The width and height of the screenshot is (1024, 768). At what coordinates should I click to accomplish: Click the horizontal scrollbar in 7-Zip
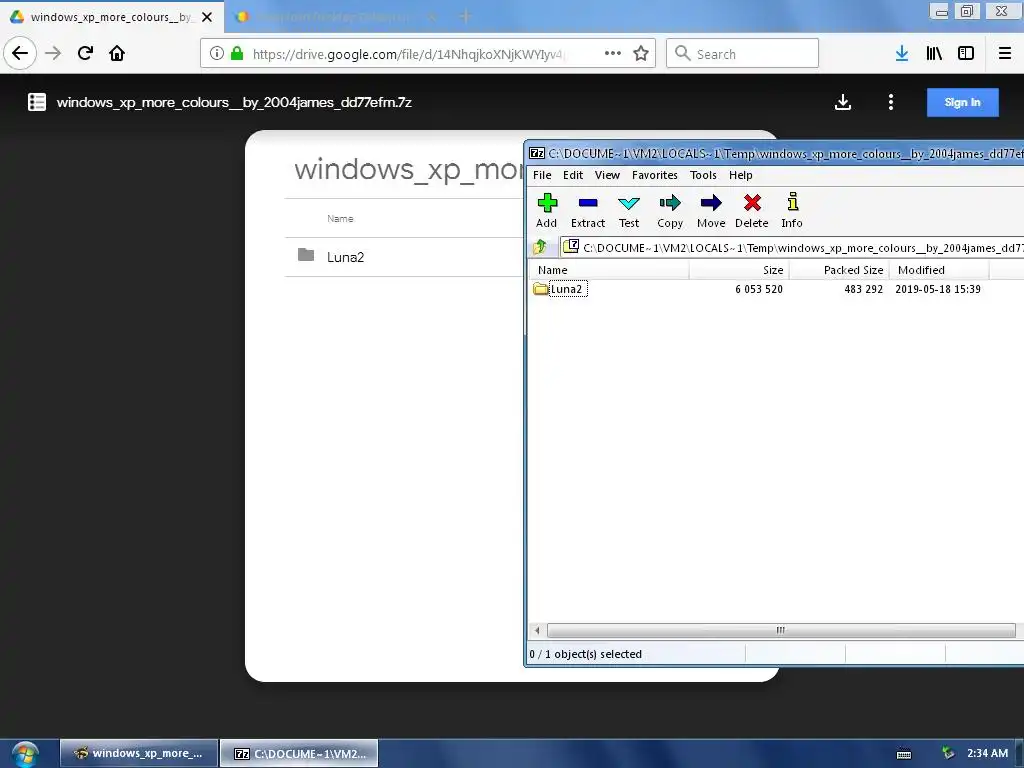pos(780,630)
